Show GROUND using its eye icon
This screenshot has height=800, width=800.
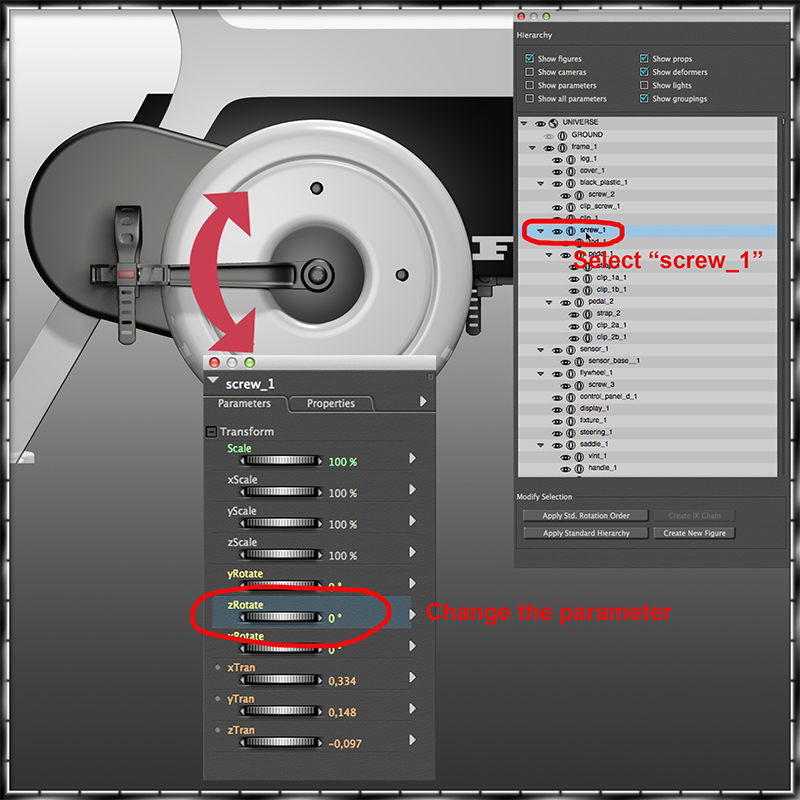click(x=548, y=136)
